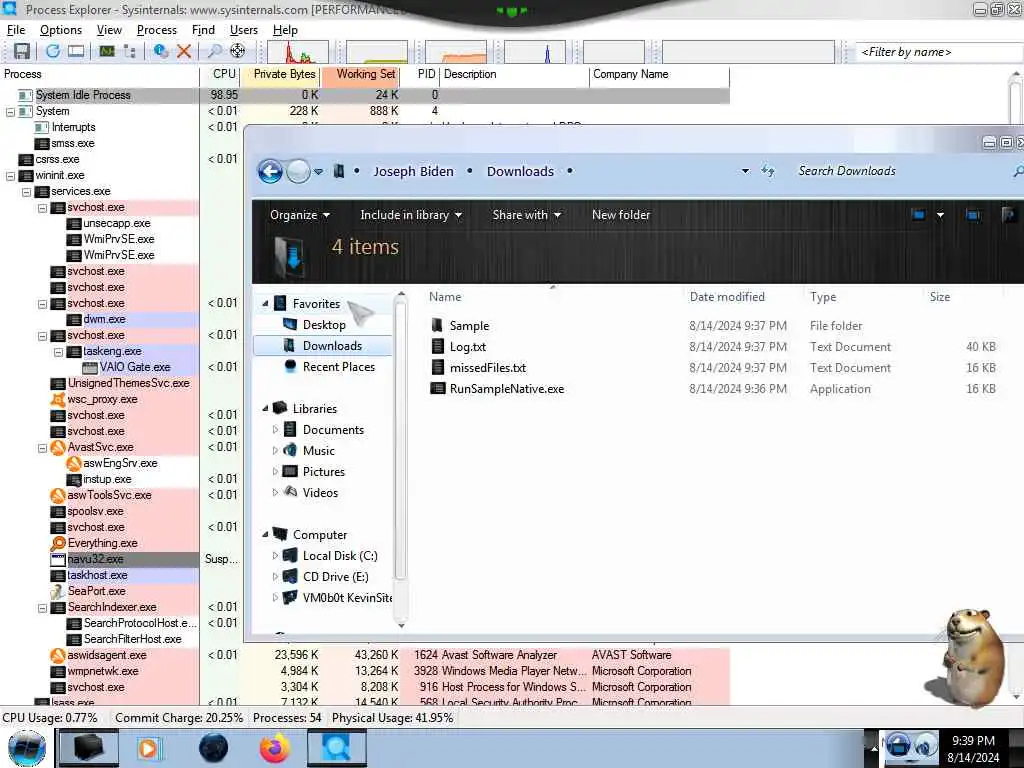Collapse the taskeng.exe tree node
The image size is (1024, 768).
tap(58, 352)
